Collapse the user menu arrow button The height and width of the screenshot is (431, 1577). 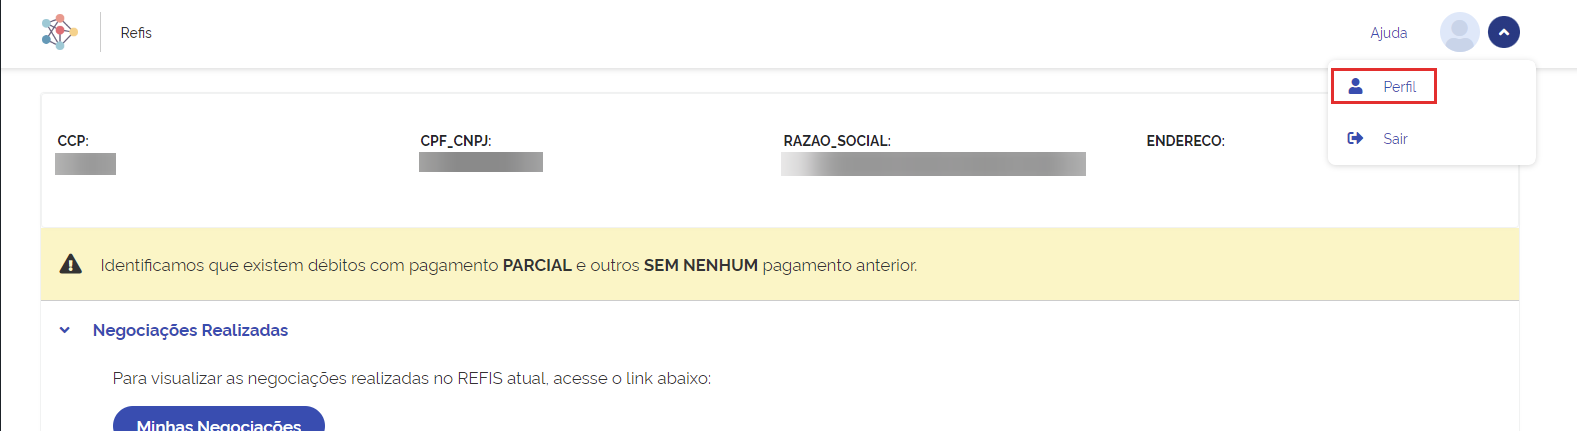coord(1503,32)
